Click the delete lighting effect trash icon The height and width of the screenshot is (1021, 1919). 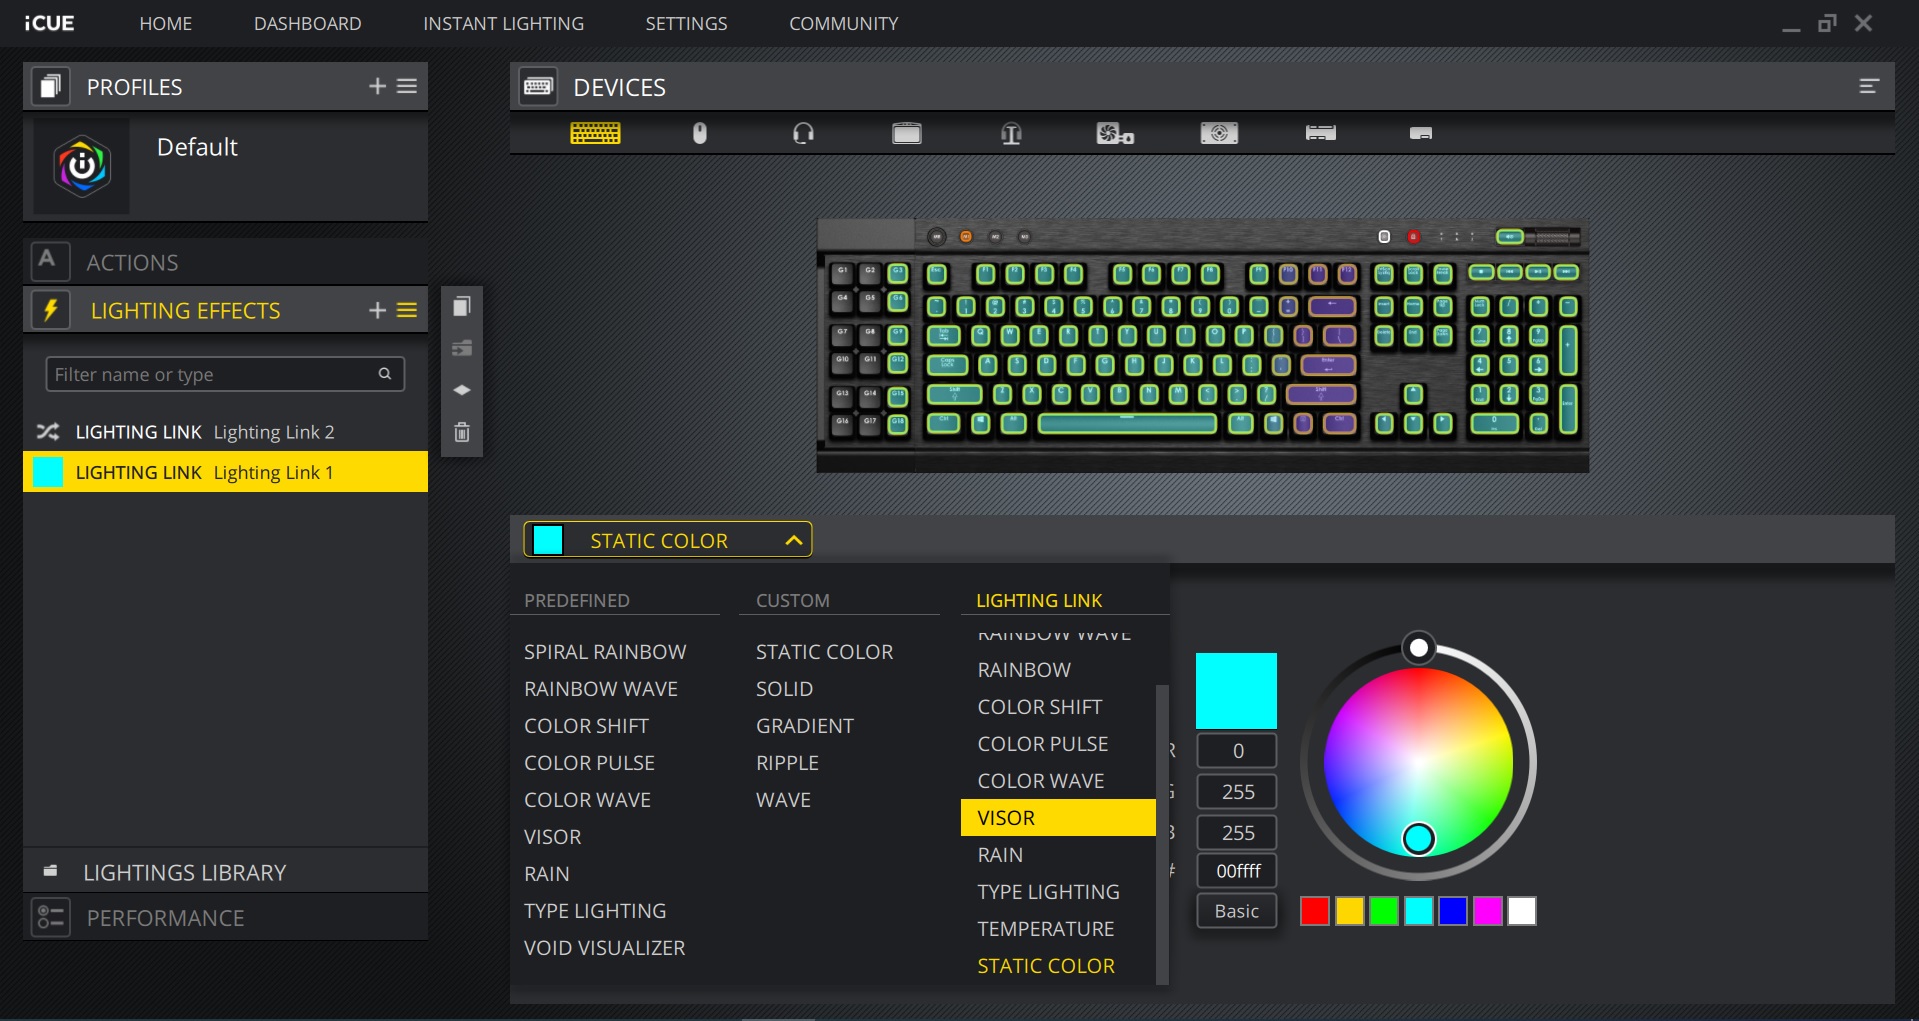tap(462, 432)
